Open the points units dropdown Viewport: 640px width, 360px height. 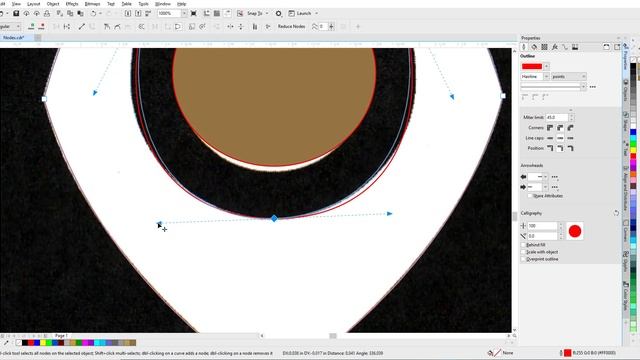[x=584, y=76]
